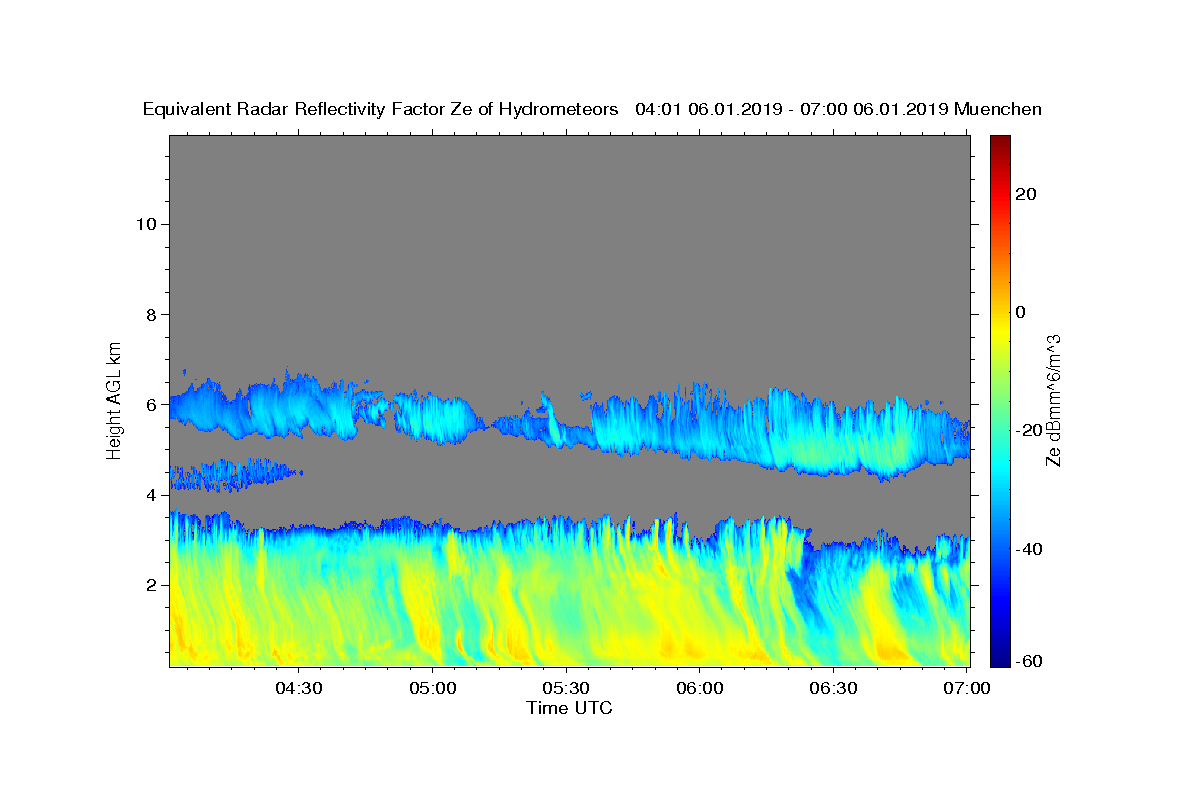Click the height axis label '6'
Screen dimensions: 1200x800
[x=152, y=405]
